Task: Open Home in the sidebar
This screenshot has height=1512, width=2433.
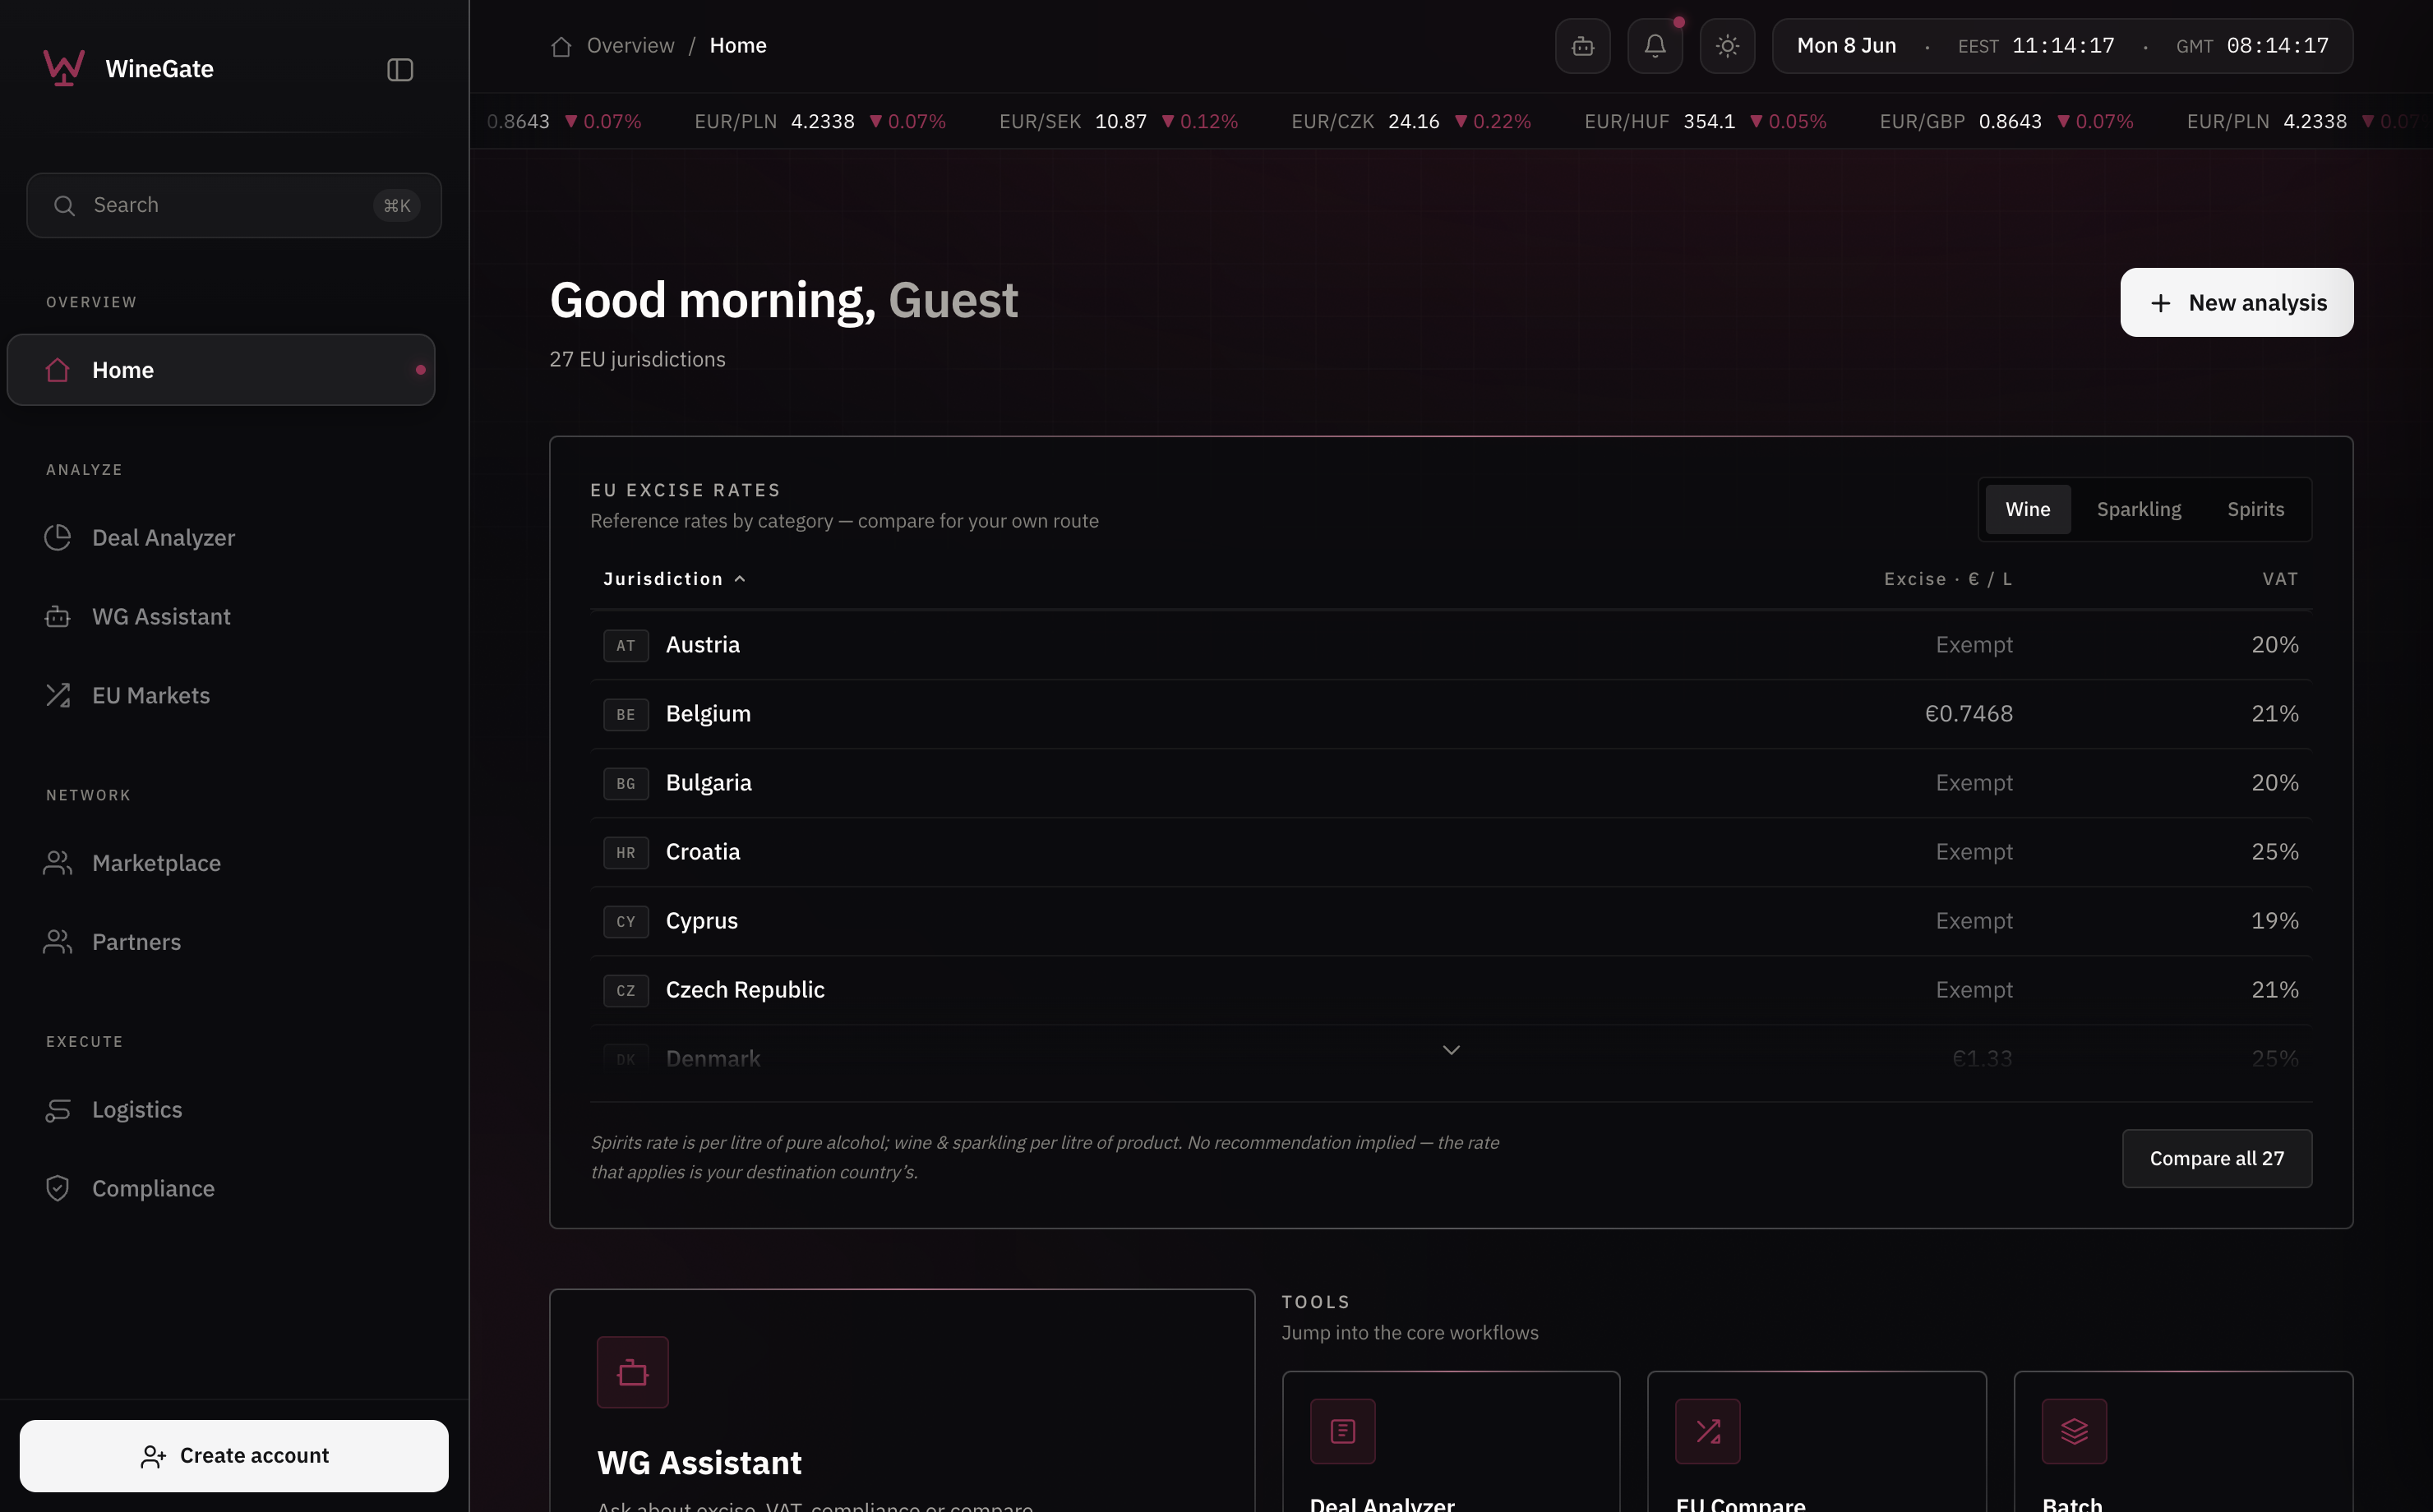Action: (x=221, y=370)
